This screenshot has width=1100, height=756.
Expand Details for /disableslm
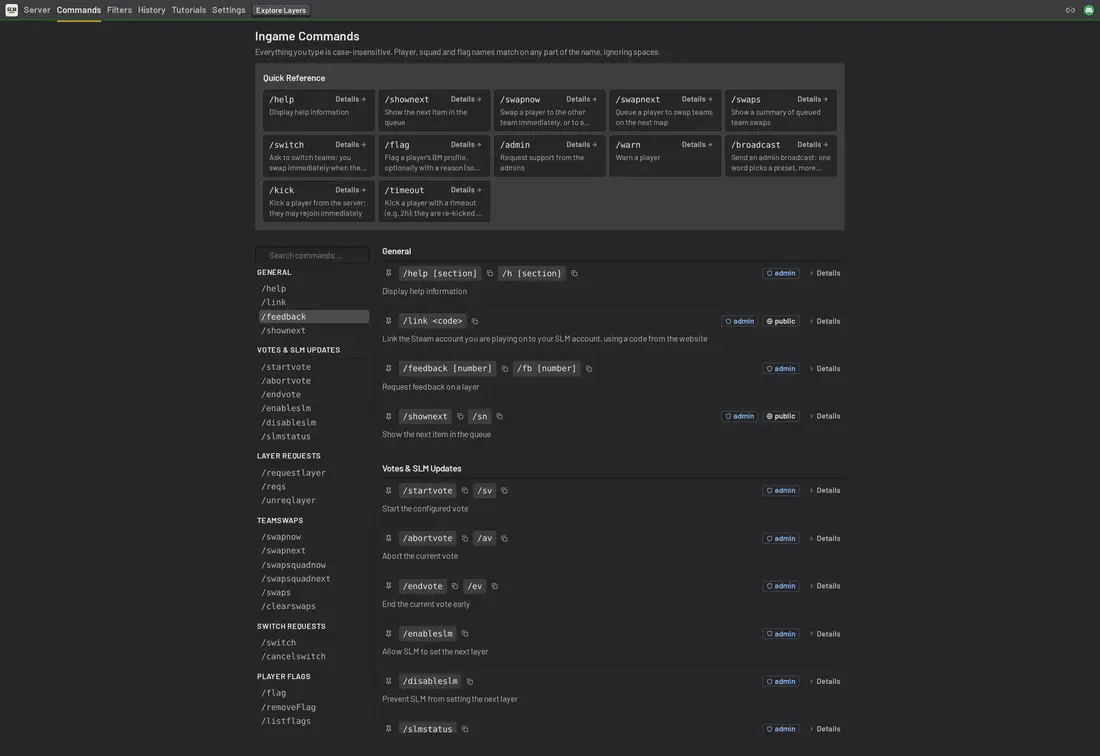tap(824, 682)
